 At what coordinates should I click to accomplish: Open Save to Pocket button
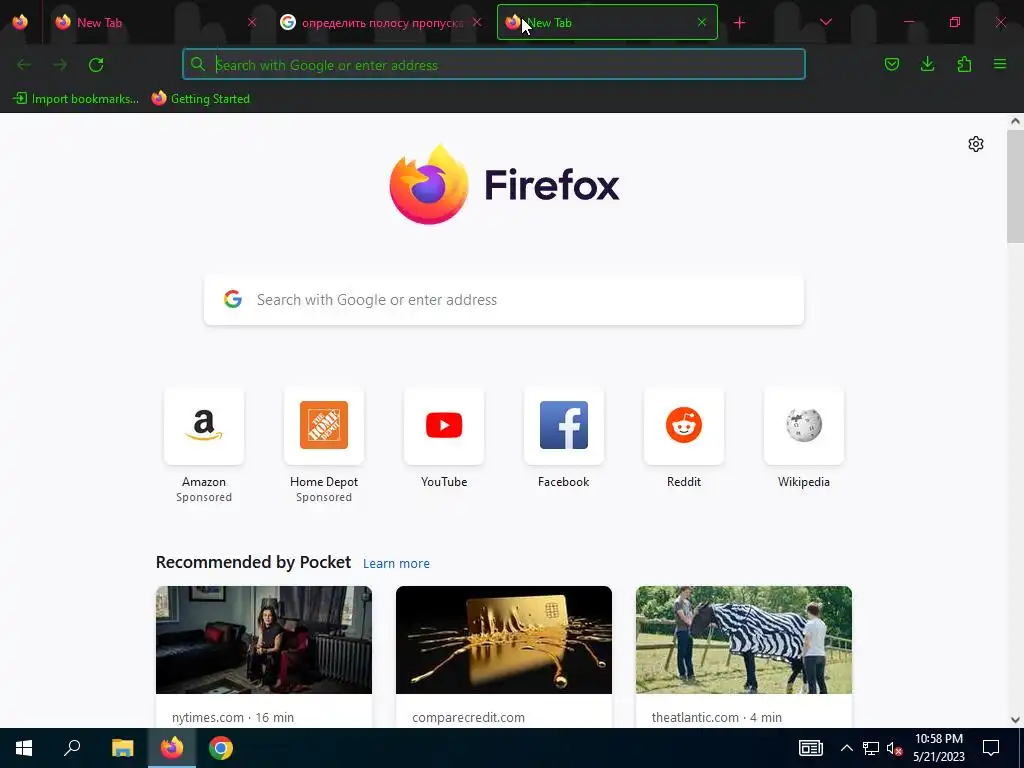click(x=891, y=64)
